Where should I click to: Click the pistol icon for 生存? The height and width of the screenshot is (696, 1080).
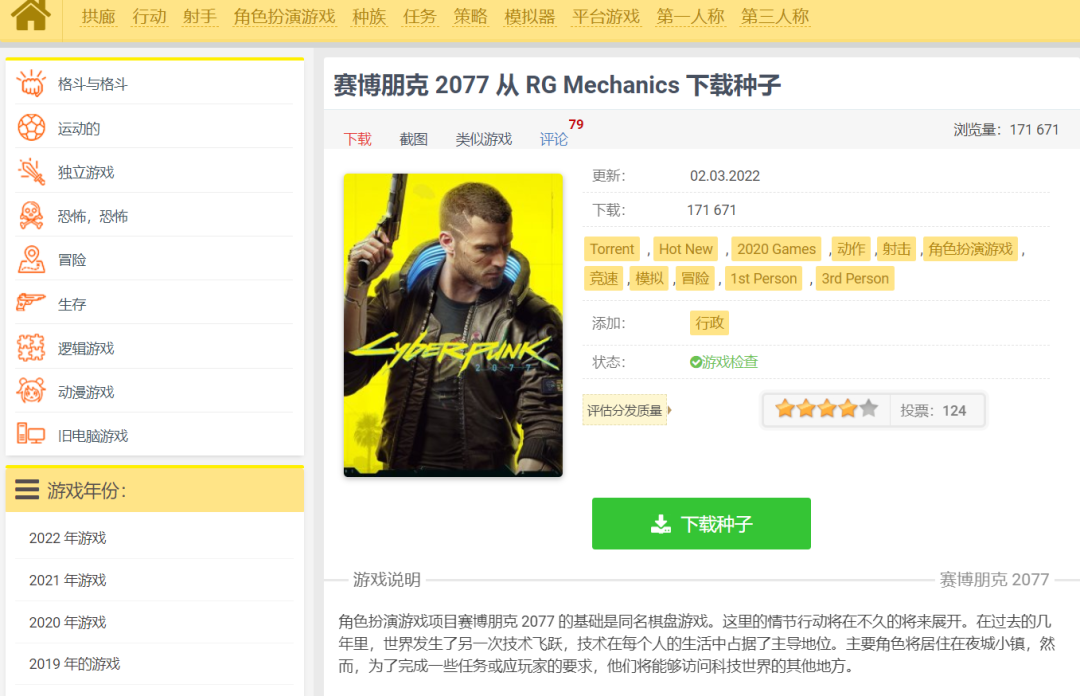tap(31, 303)
